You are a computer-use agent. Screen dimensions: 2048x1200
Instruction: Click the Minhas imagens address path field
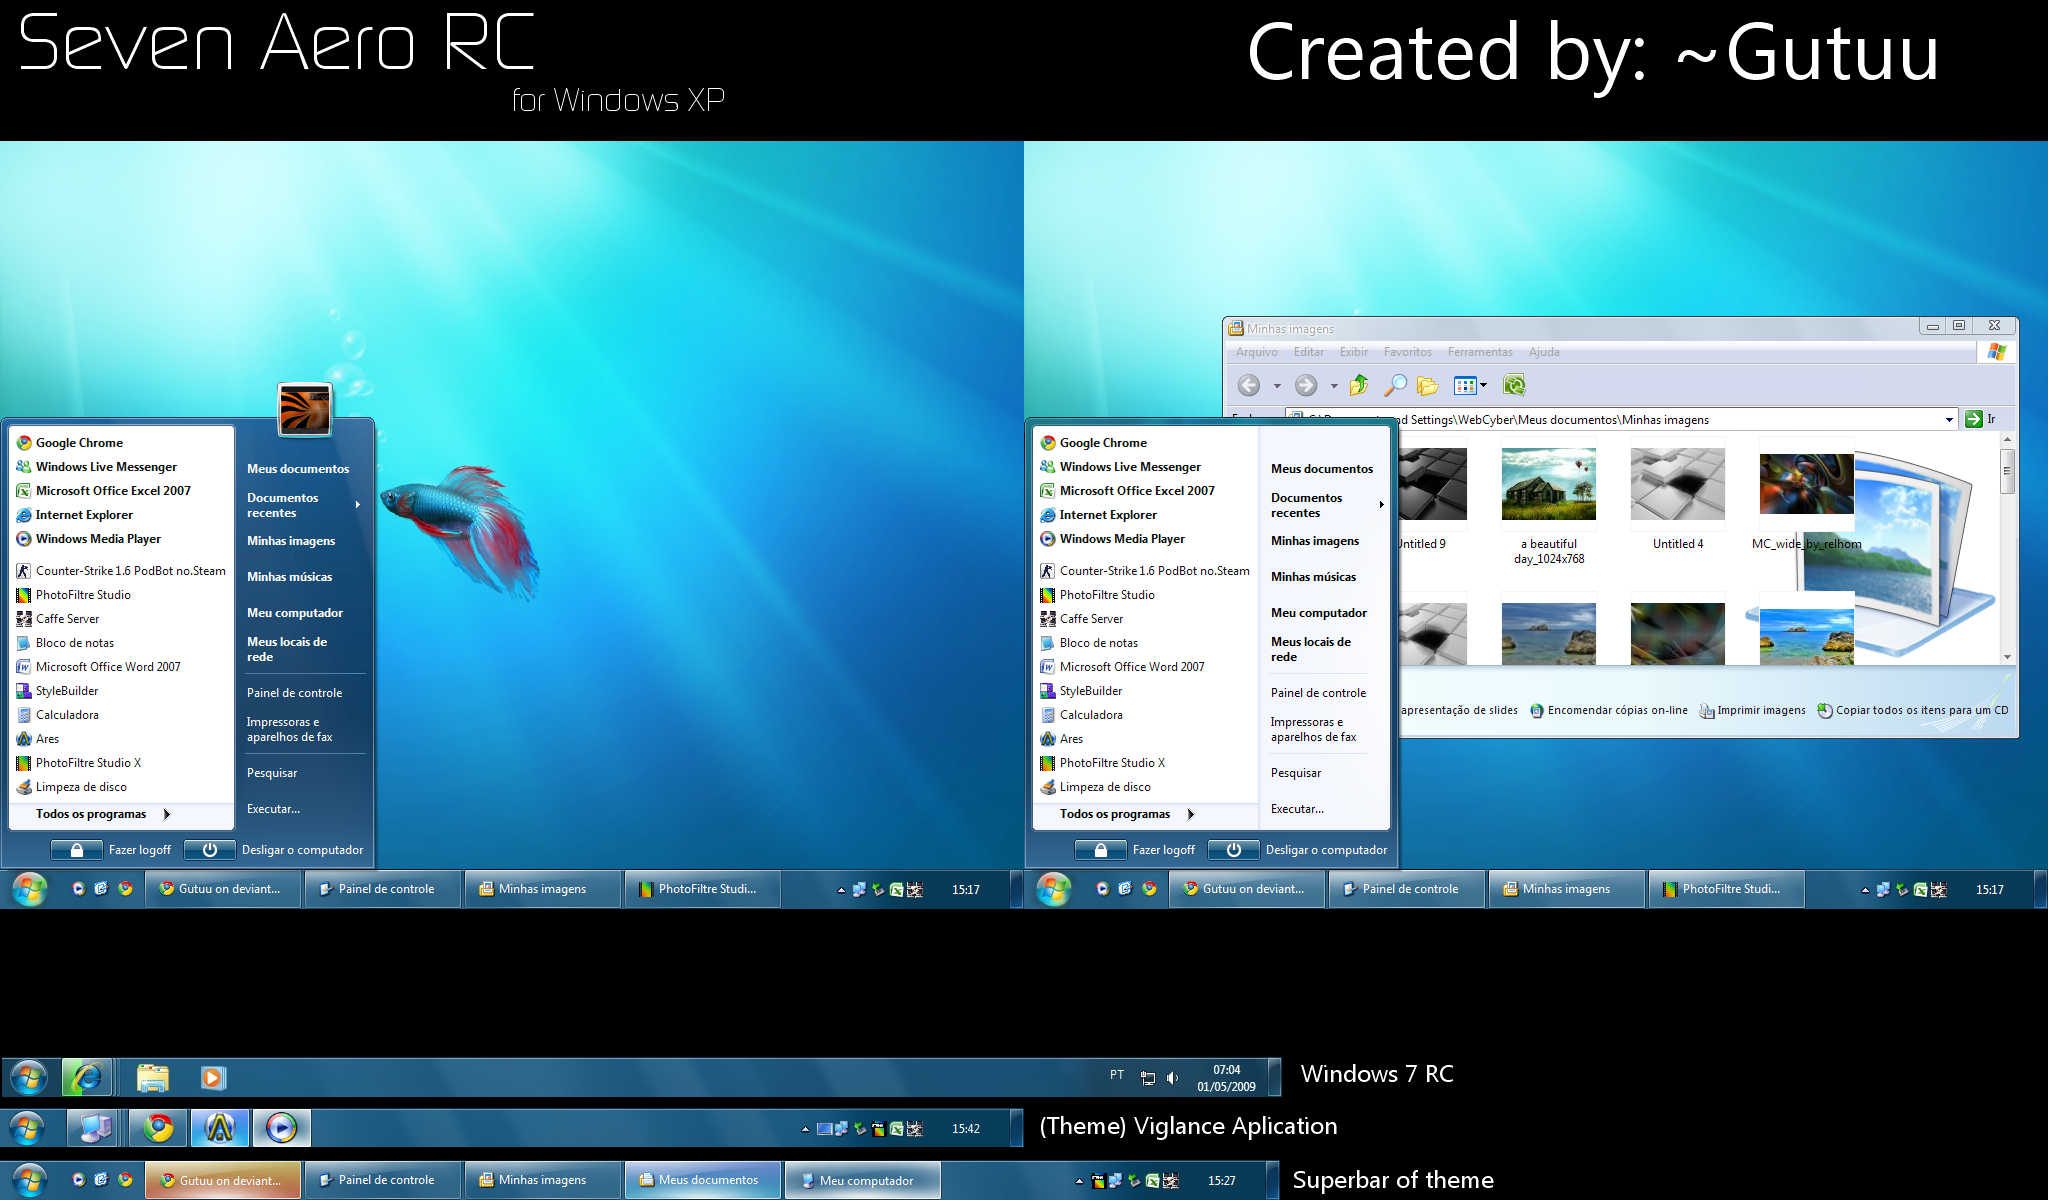[x=1620, y=419]
